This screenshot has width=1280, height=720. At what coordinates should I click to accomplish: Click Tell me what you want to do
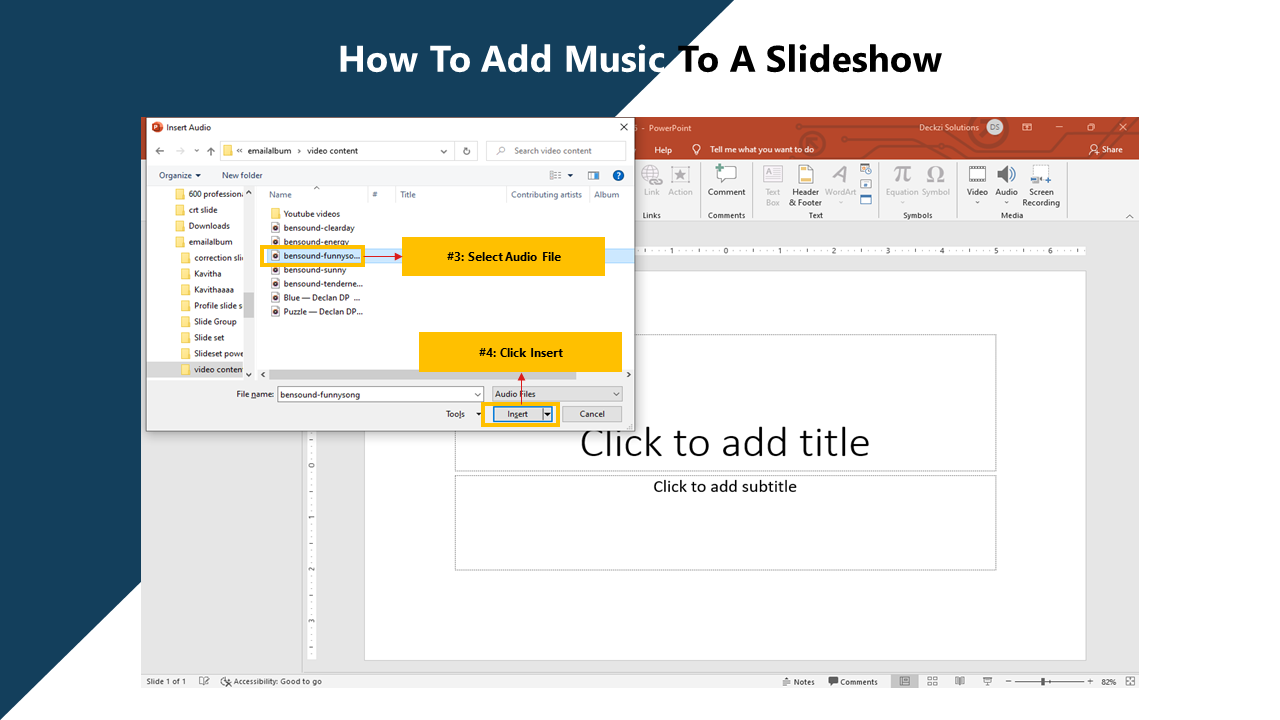(762, 150)
